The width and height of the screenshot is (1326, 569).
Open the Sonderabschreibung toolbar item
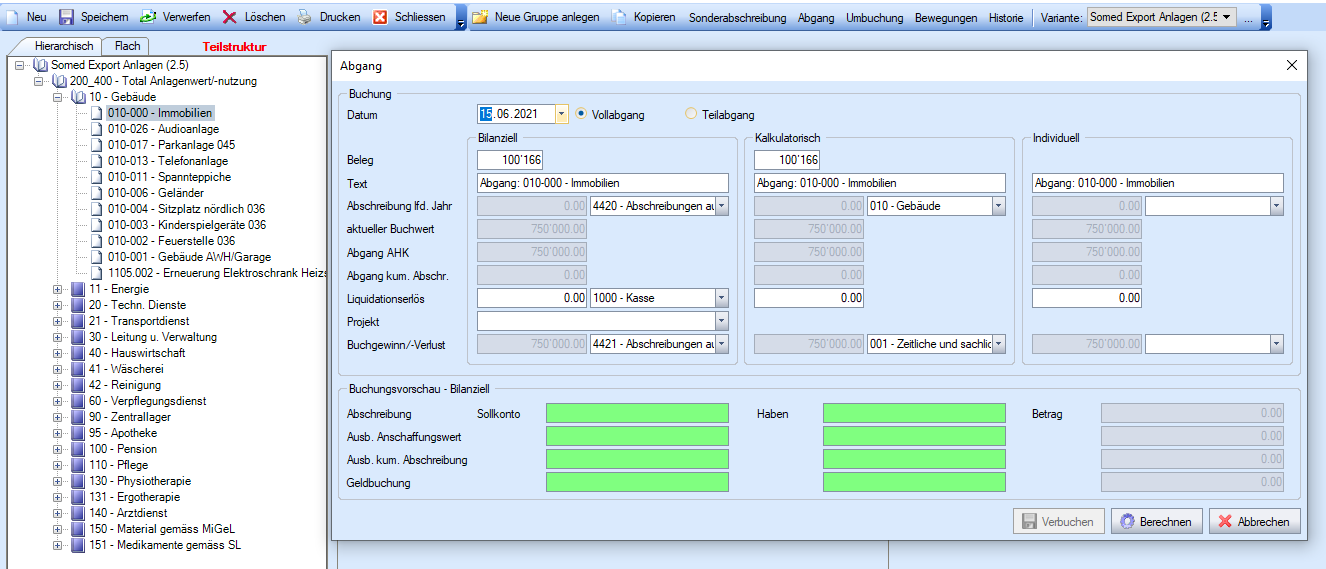[x=737, y=18]
